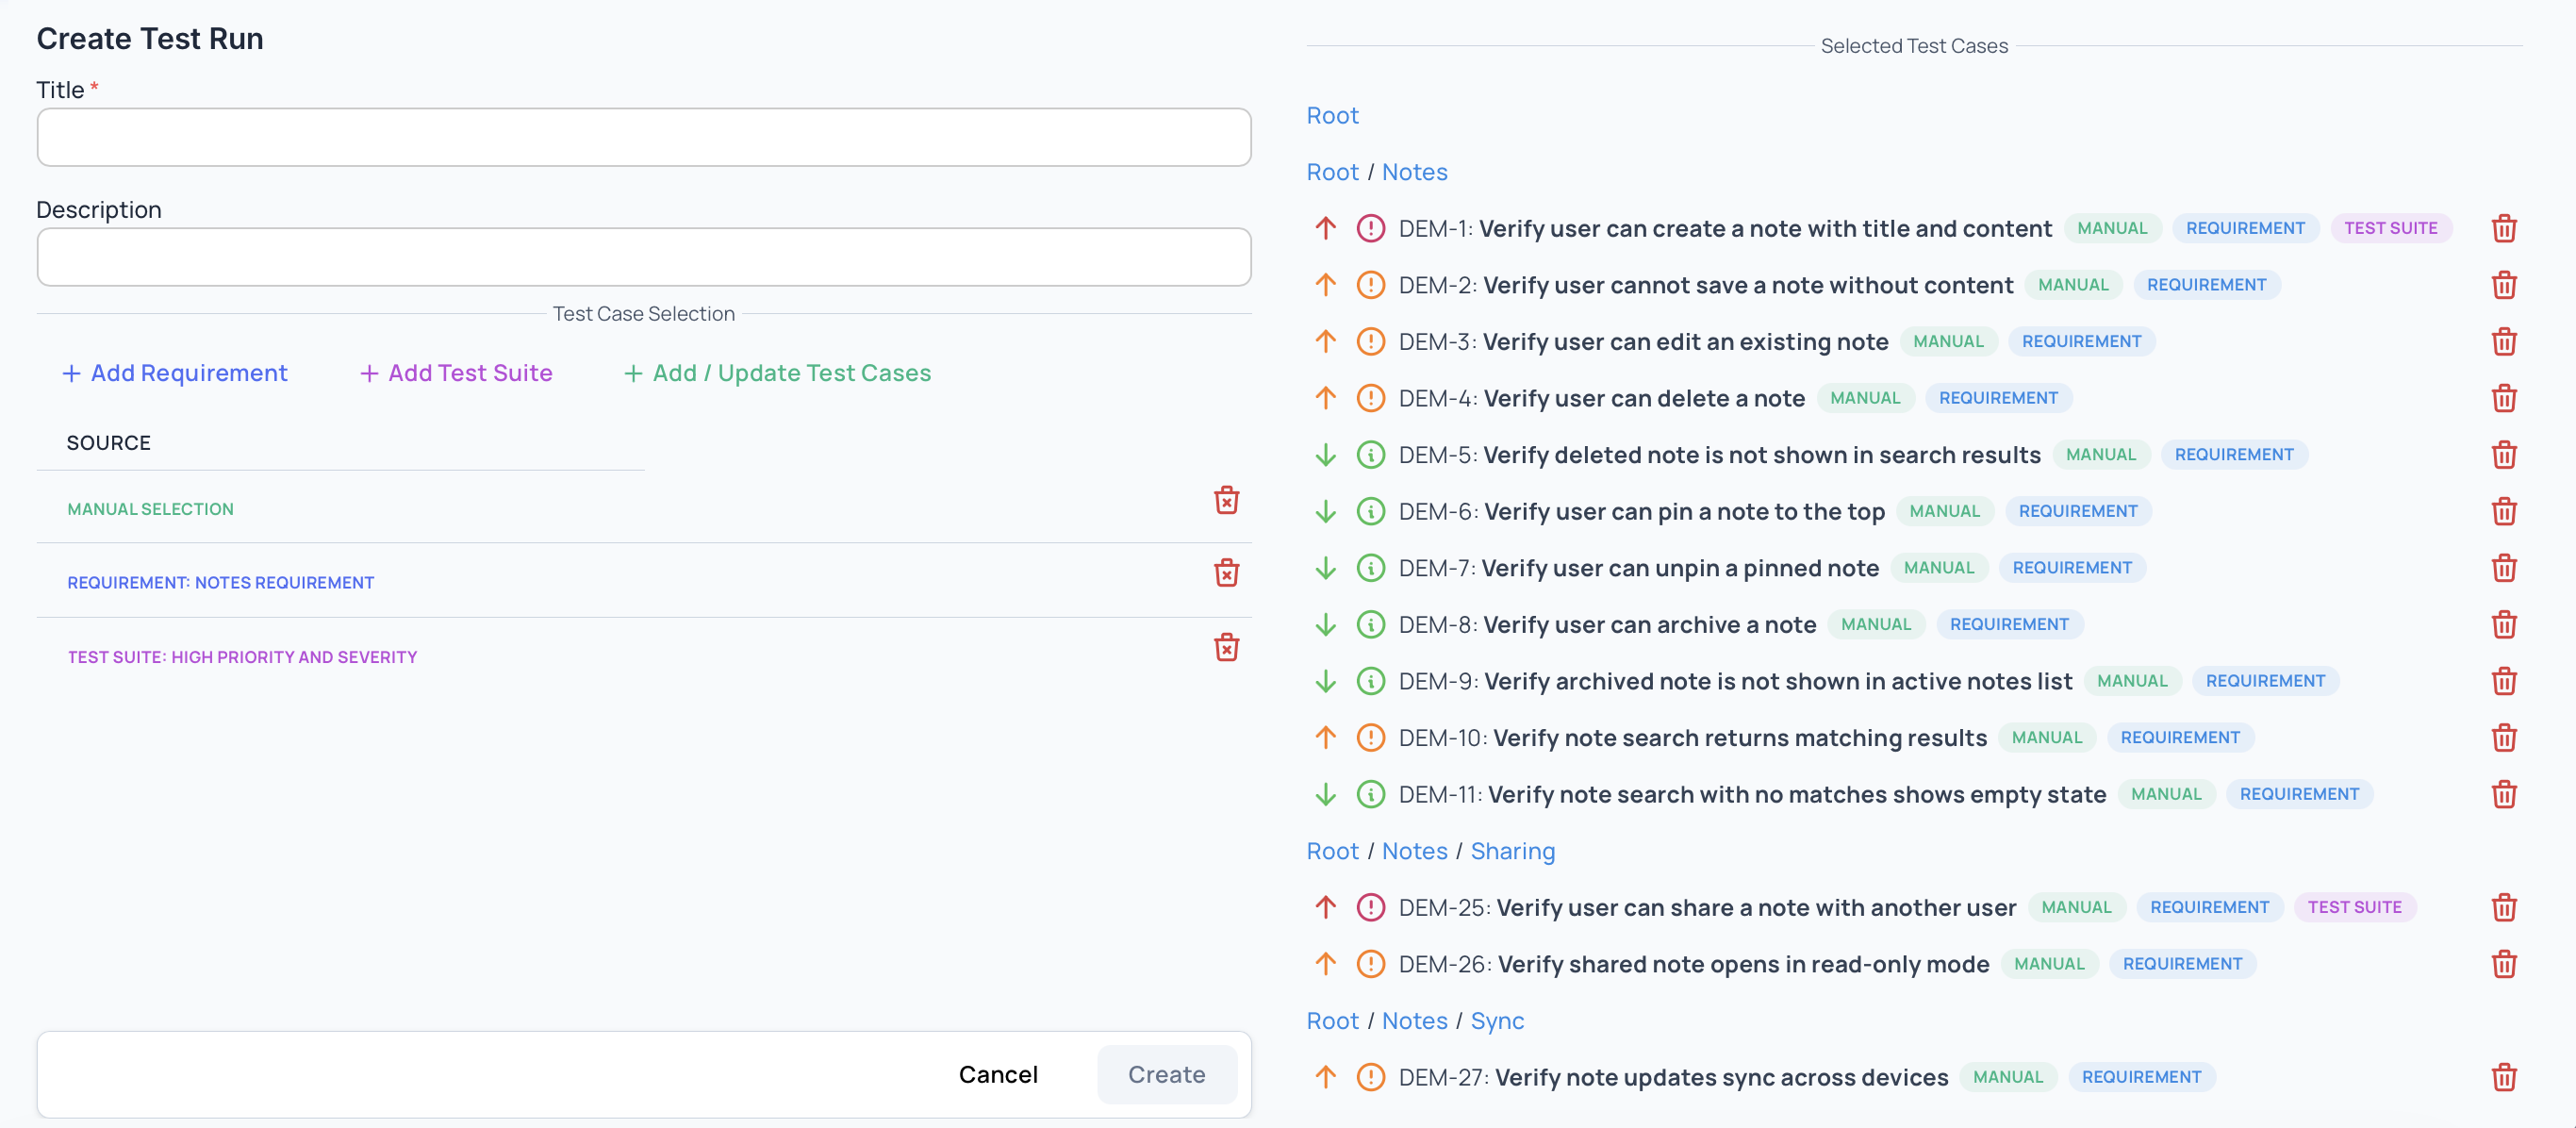Click the MANUAL tag on DEM-1

point(2112,228)
